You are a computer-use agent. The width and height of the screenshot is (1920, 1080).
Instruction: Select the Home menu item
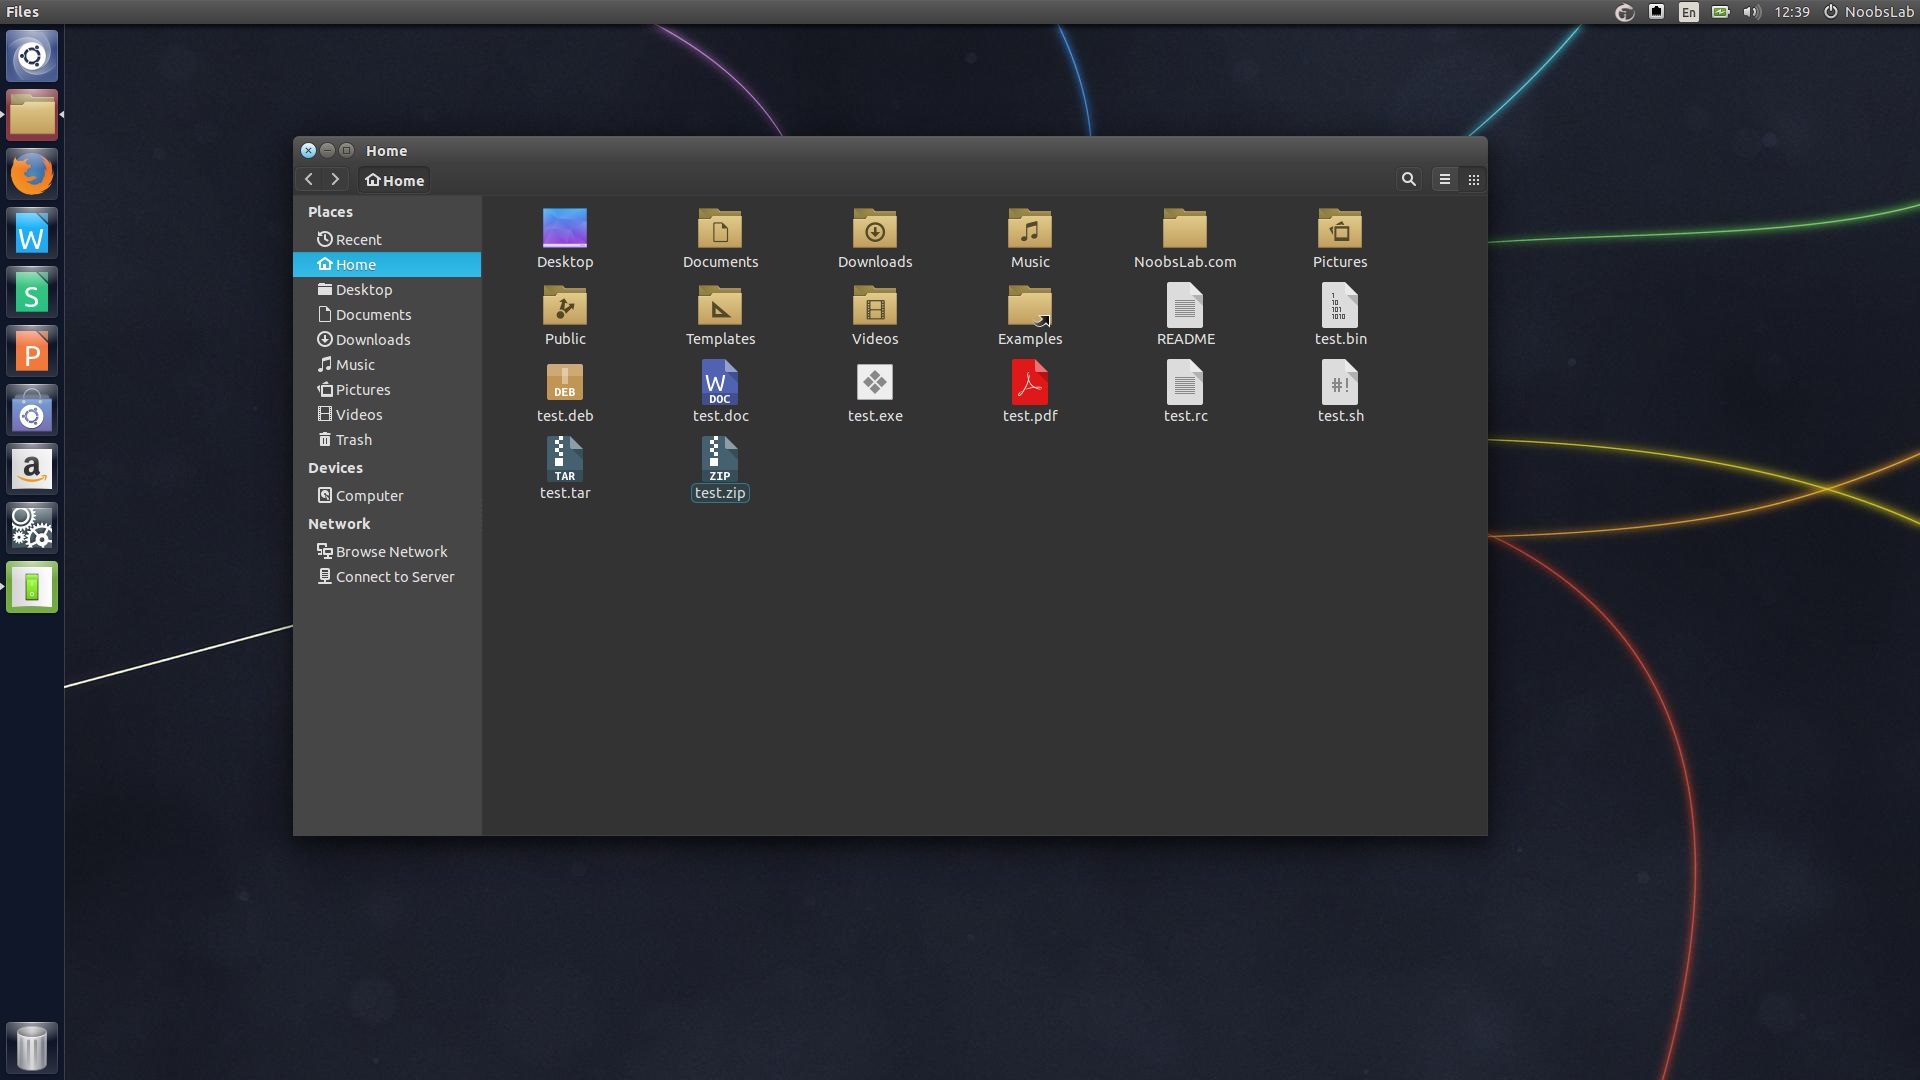point(355,264)
